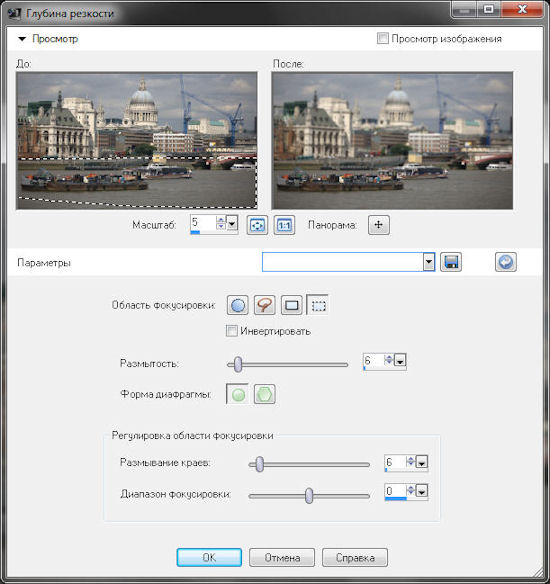Select the rectangular focus area tool
The height and width of the screenshot is (584, 550).
pos(292,305)
